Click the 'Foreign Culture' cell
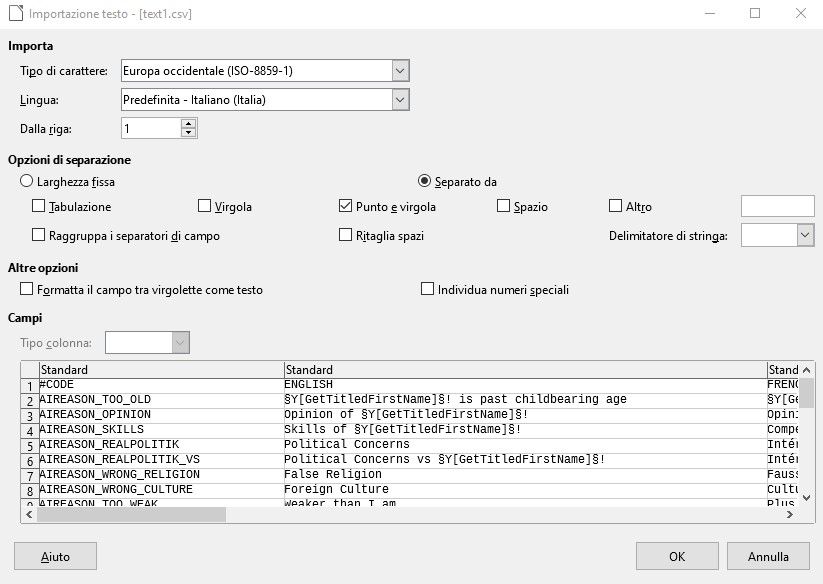The height and width of the screenshot is (584, 823). pyautogui.click(x=525, y=490)
